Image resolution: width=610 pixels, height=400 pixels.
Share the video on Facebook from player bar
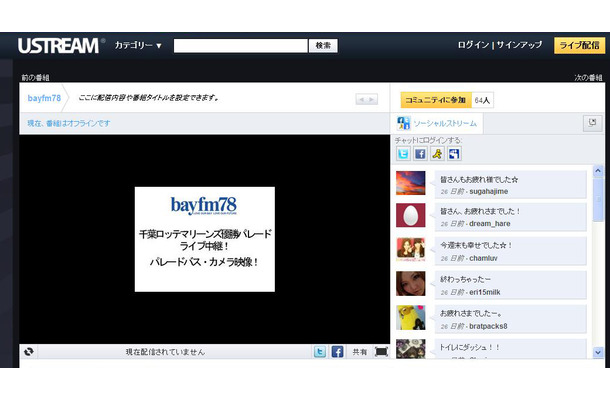click(337, 352)
